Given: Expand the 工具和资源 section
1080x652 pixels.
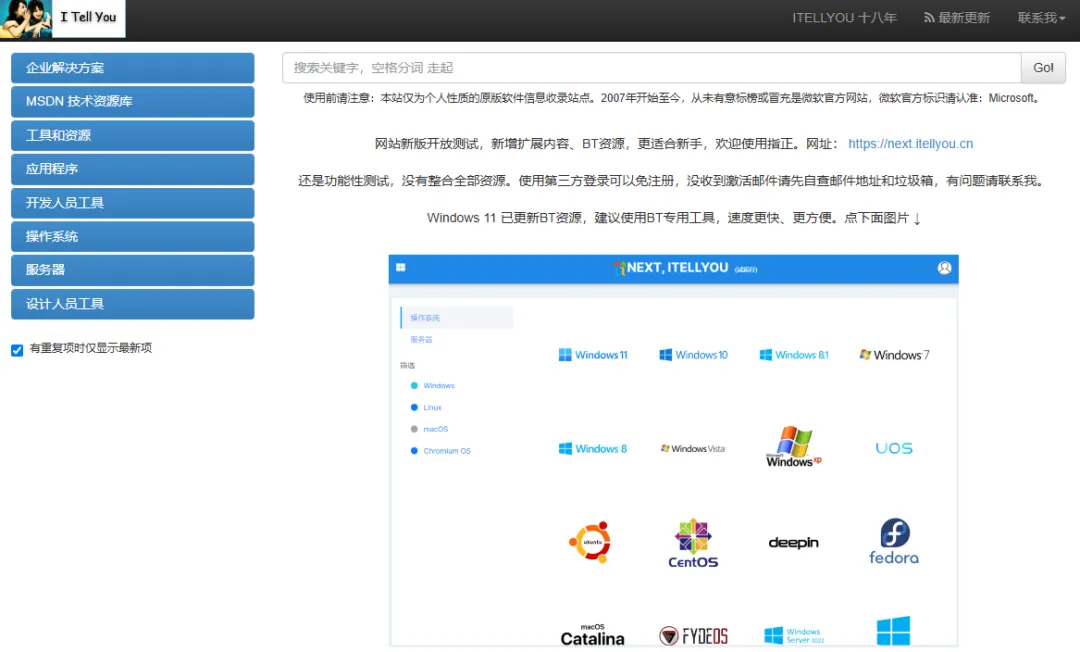Looking at the screenshot, I should [132, 136].
